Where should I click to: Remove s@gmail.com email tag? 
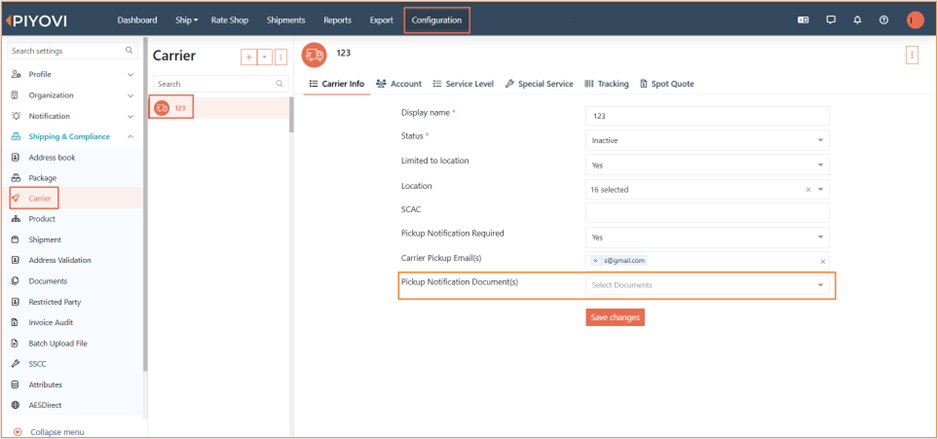tap(595, 261)
